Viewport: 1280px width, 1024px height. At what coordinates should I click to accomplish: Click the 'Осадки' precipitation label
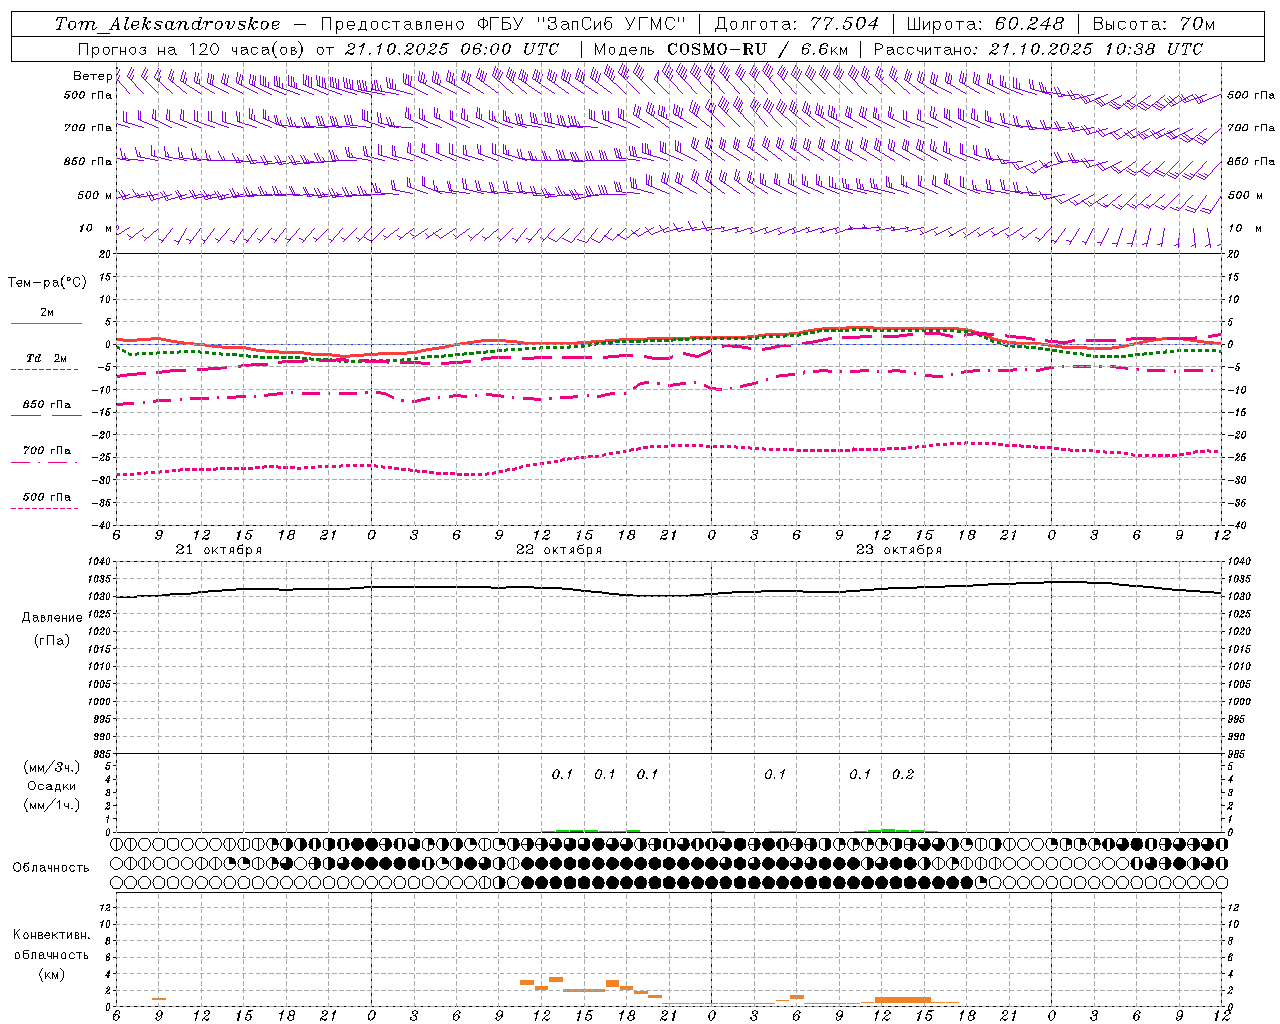[52, 786]
